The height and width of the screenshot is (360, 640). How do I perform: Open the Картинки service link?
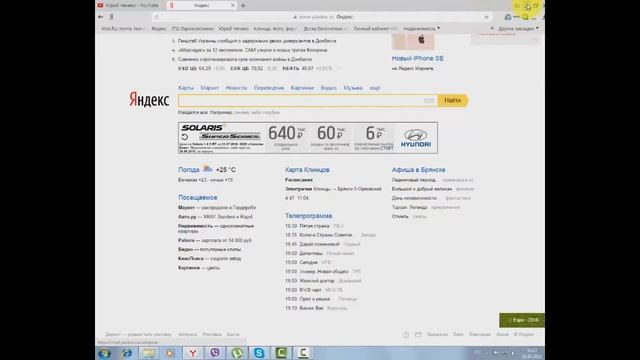pos(302,88)
